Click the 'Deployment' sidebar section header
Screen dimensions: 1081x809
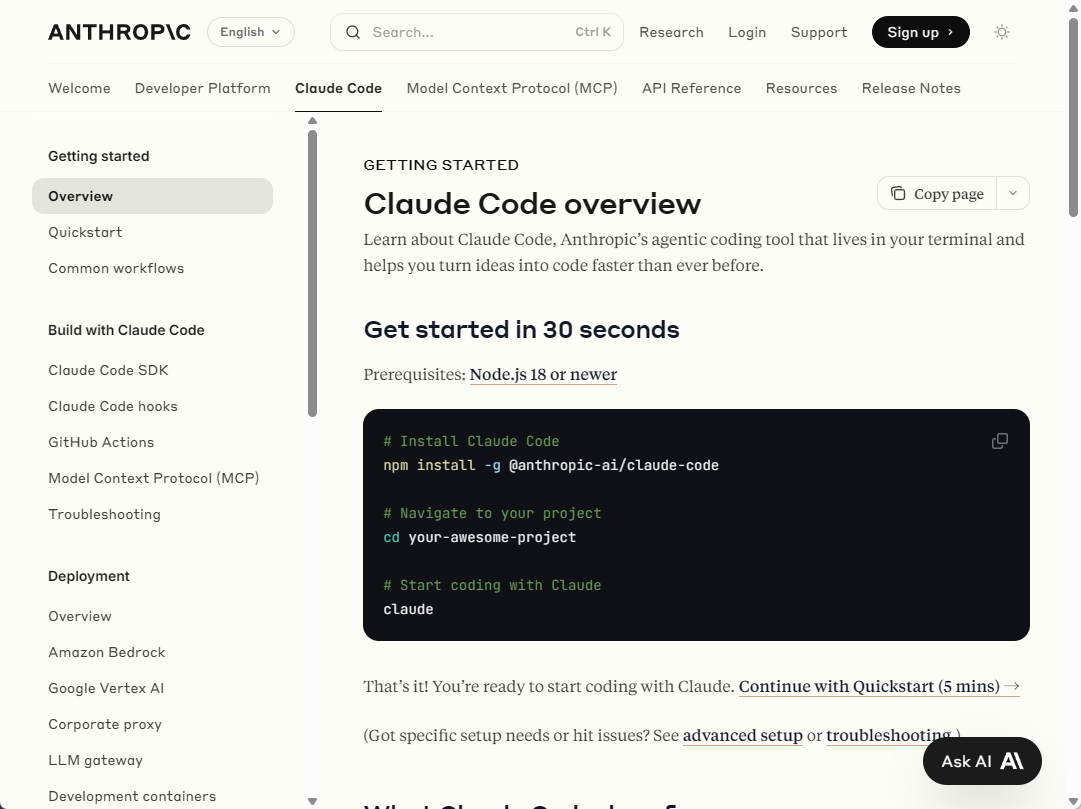(89, 577)
